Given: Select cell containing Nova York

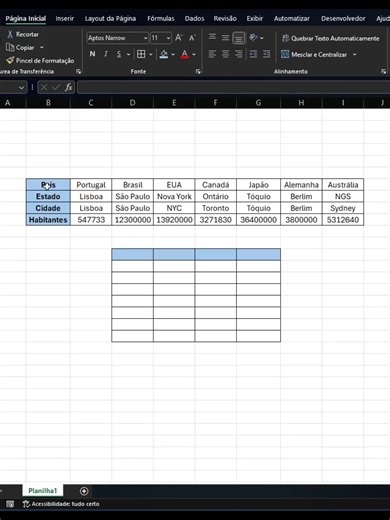Looking at the screenshot, I should pyautogui.click(x=174, y=196).
